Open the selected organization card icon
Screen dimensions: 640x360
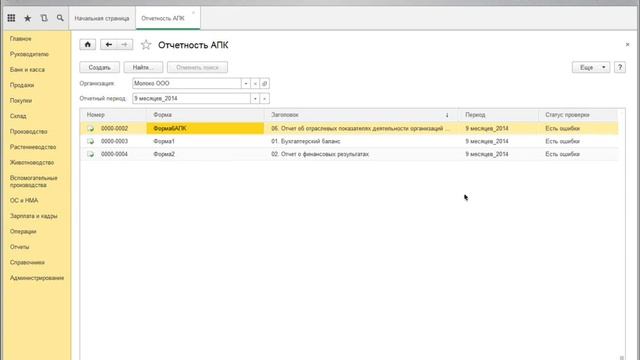point(264,83)
